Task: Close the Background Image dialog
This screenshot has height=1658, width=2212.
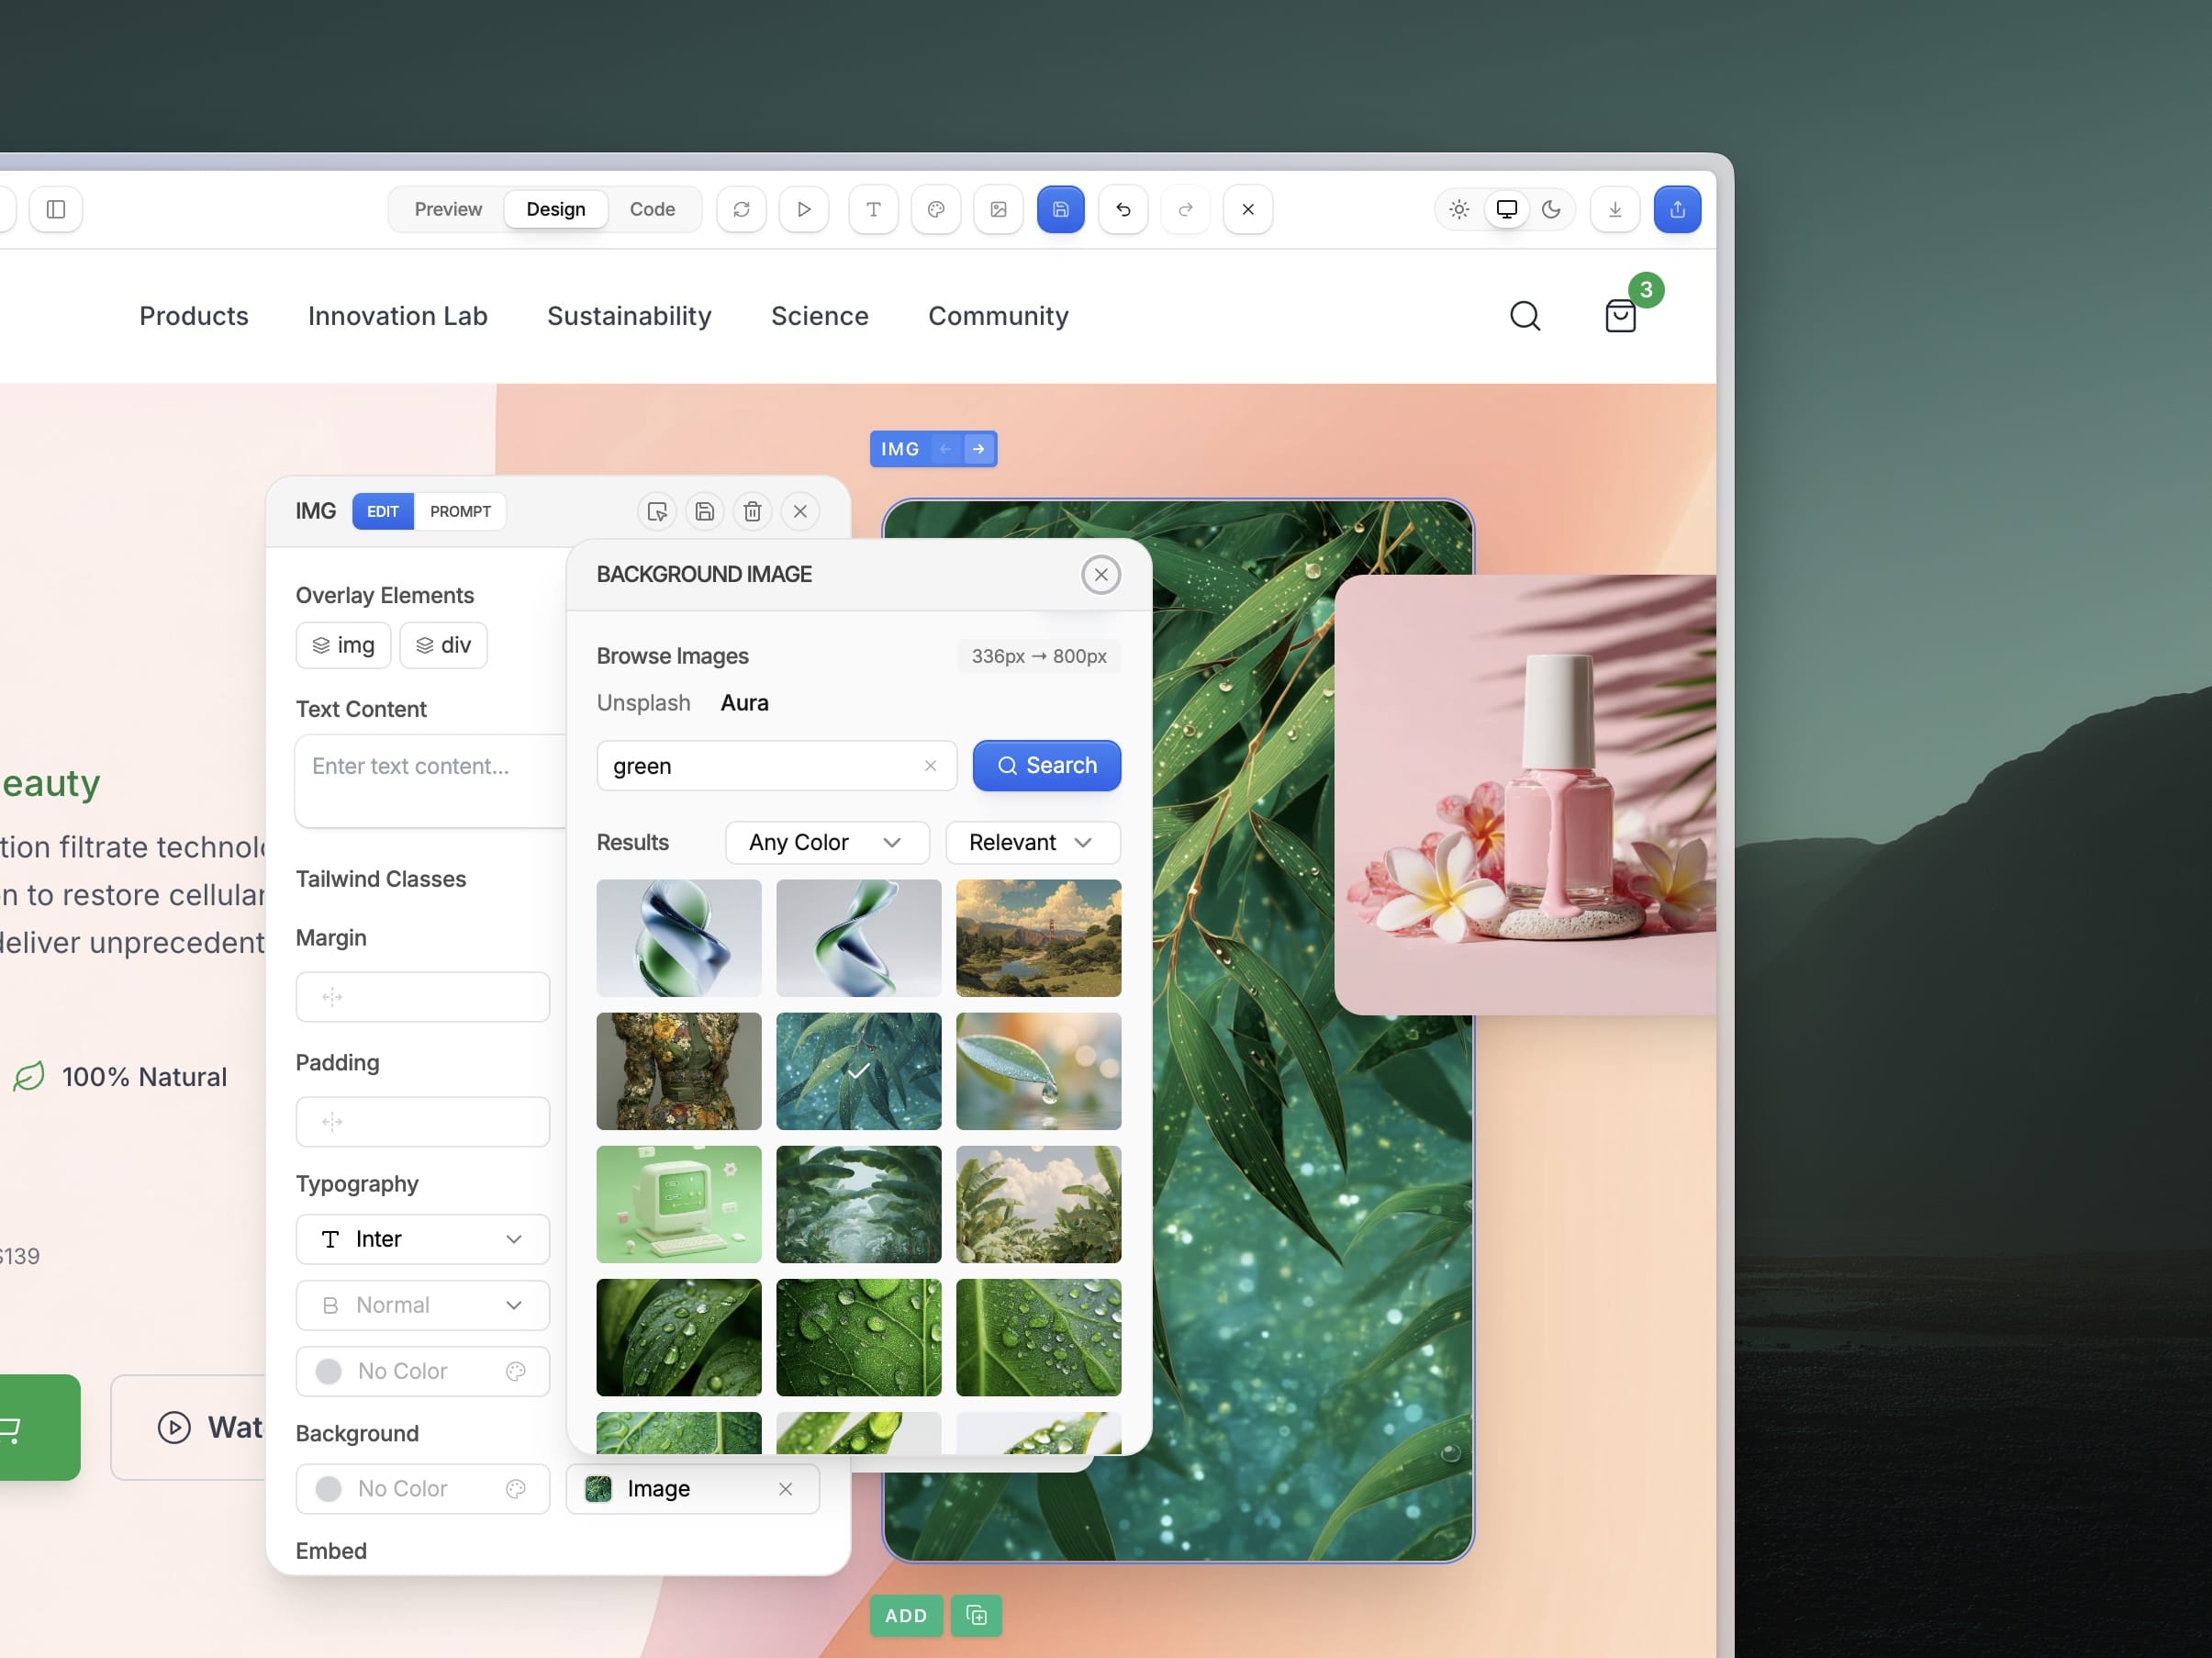Action: 1101,575
